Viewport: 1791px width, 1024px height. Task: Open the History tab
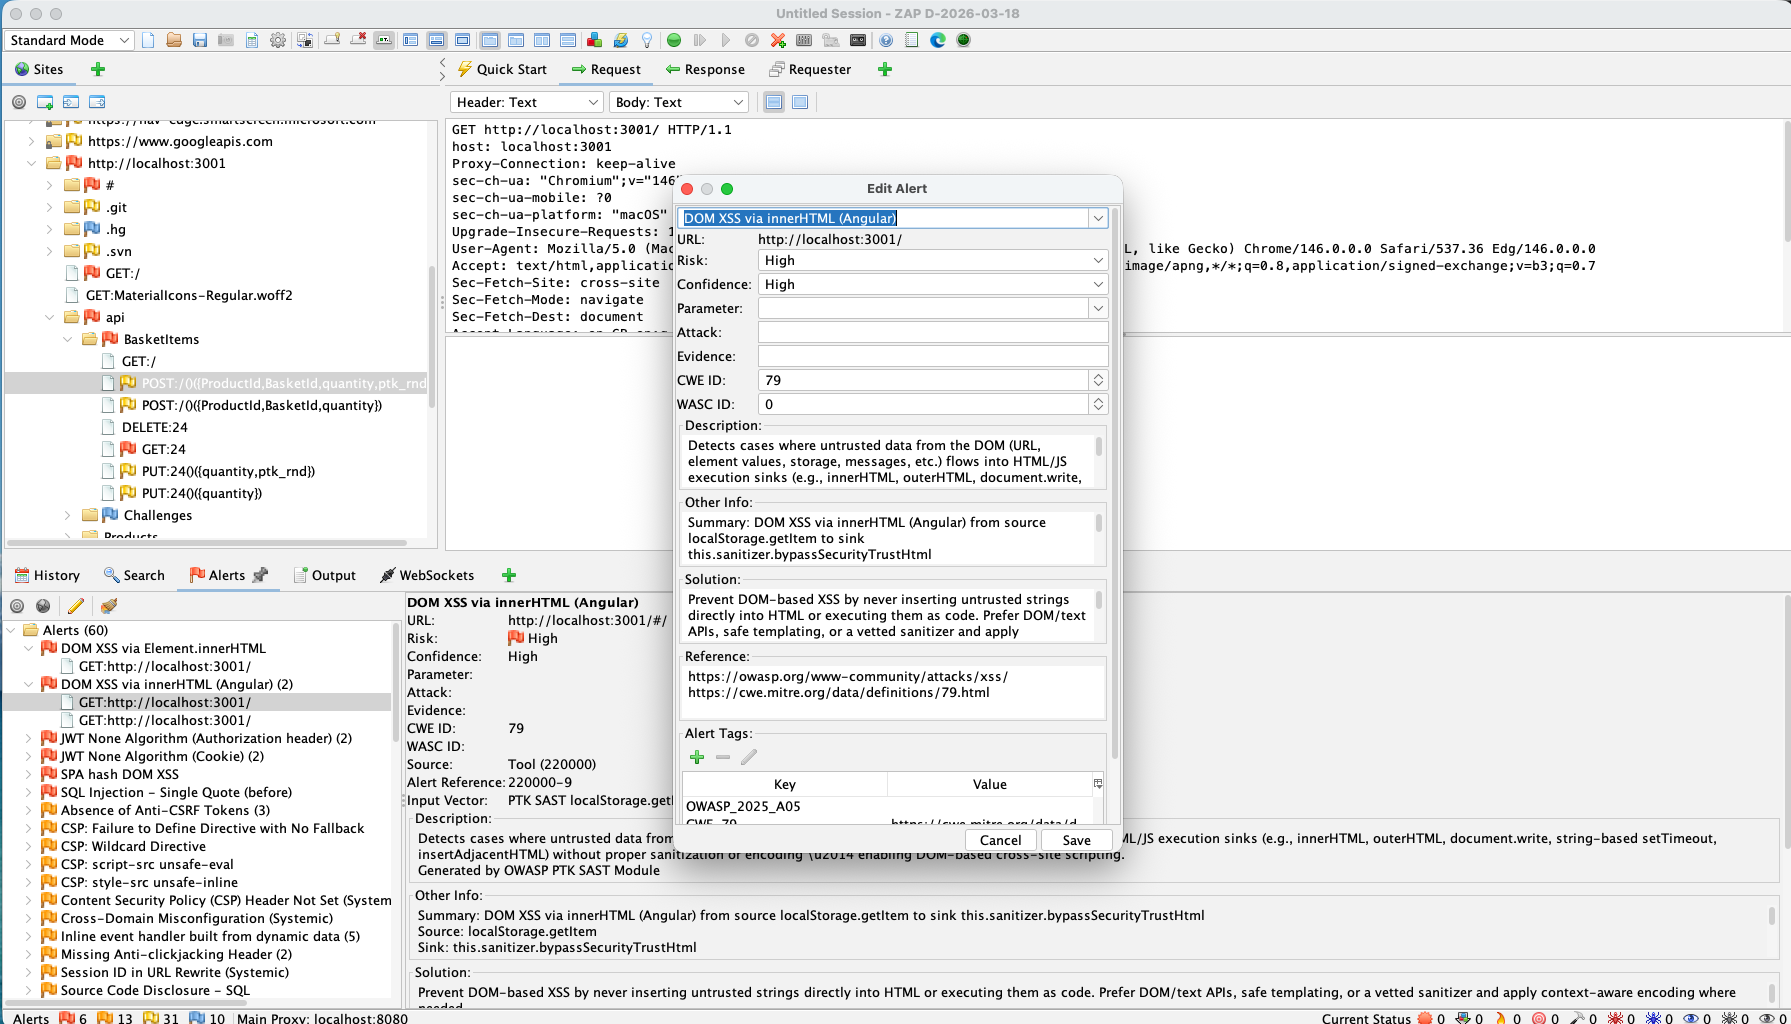coord(47,575)
